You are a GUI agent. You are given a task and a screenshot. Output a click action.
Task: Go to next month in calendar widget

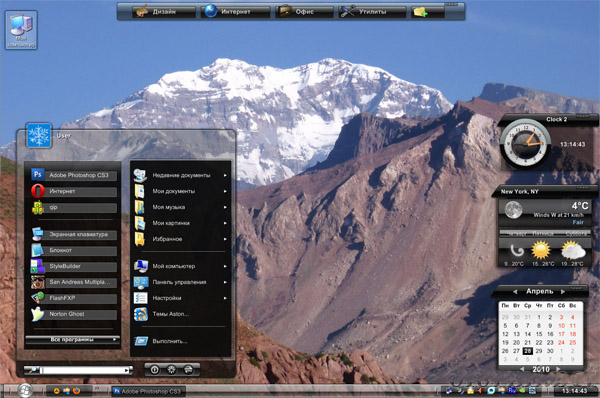click(x=563, y=292)
